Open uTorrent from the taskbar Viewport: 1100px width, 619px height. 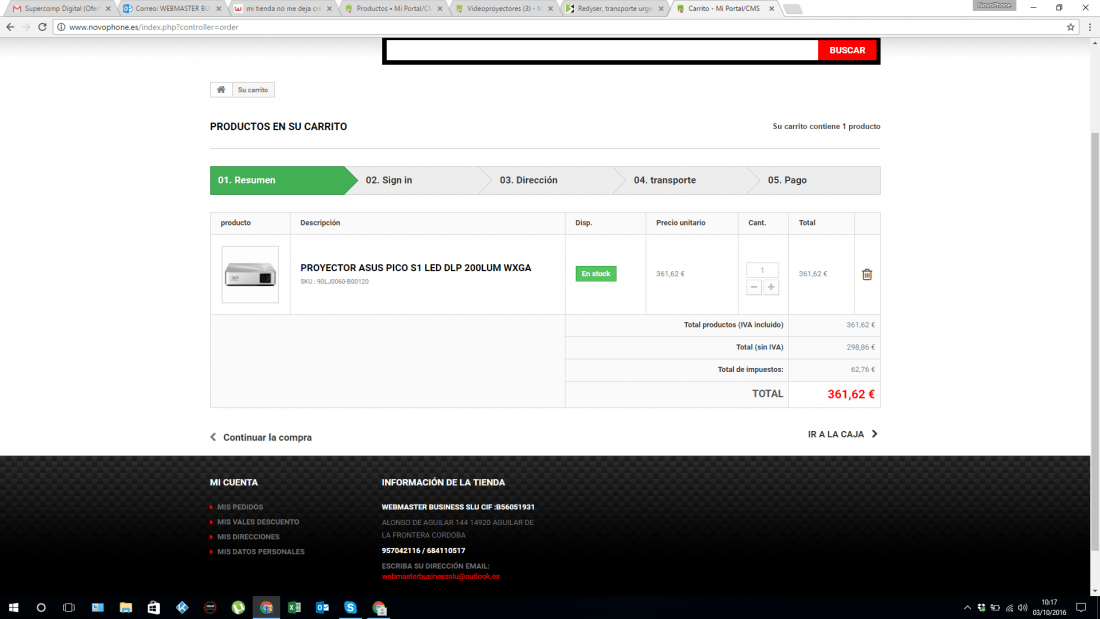click(239, 608)
